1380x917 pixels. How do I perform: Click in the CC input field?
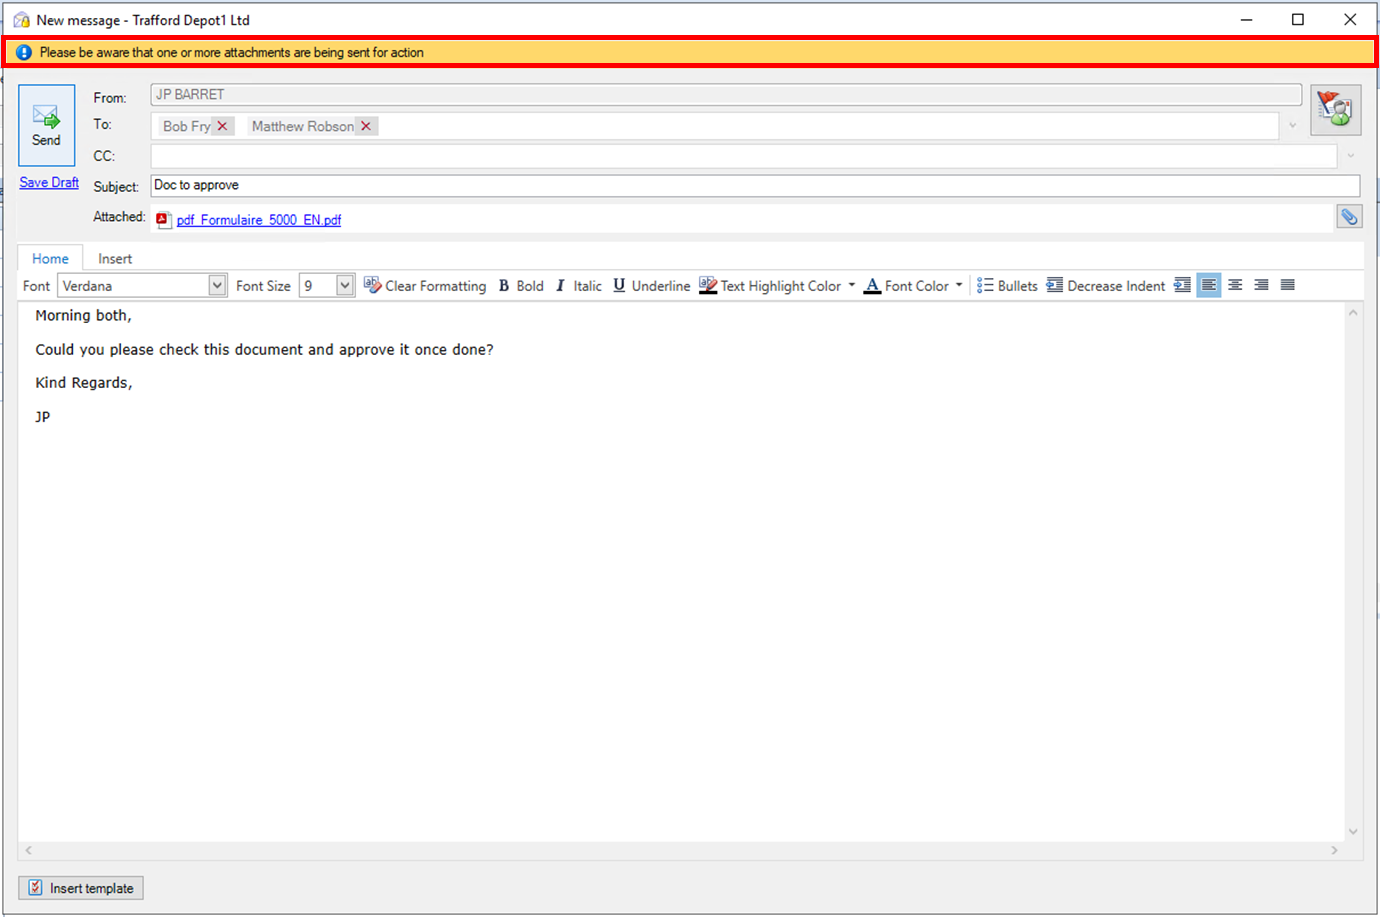(743, 156)
